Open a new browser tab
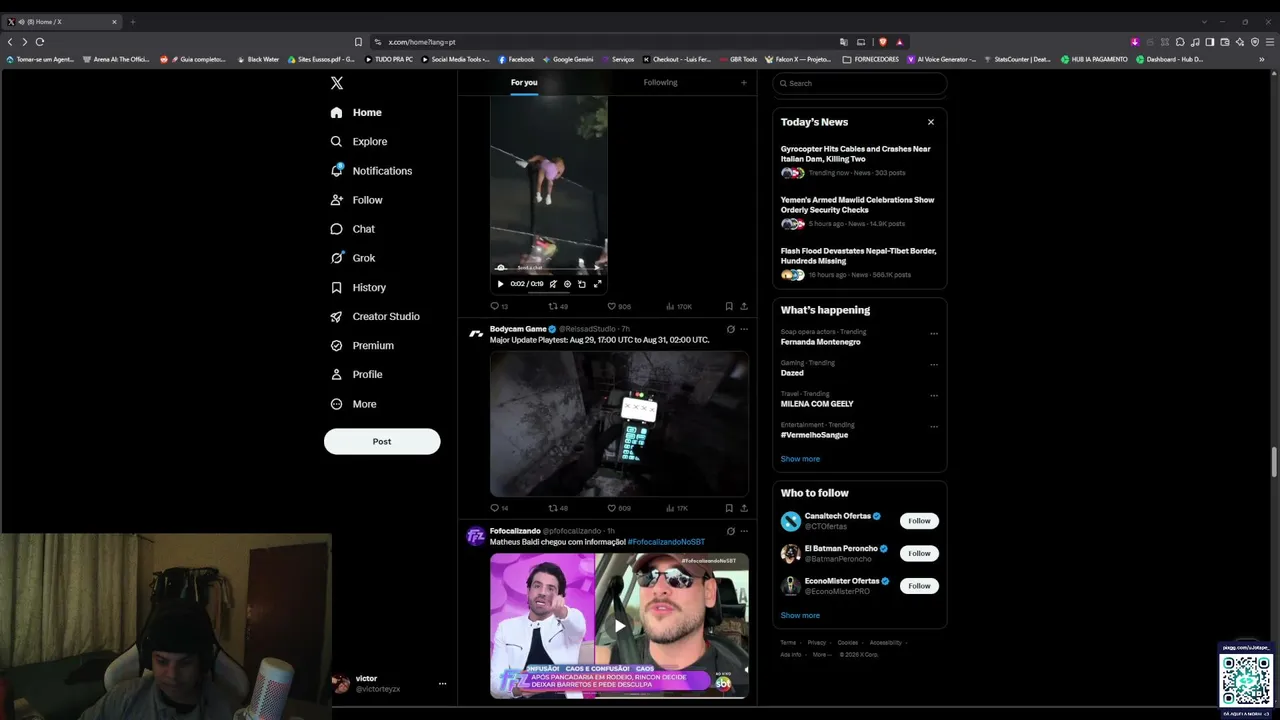 coord(132,22)
